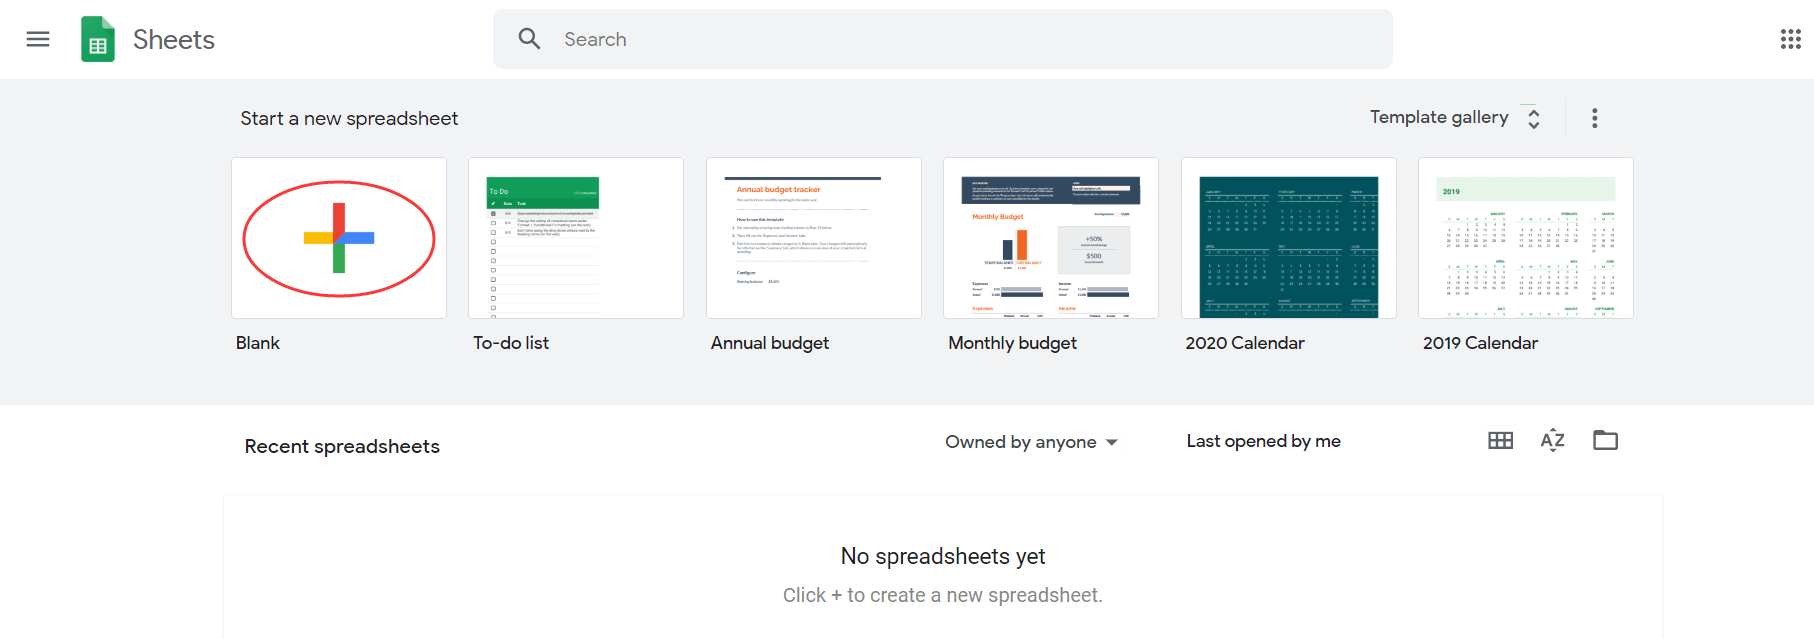Open the To-do list template
This screenshot has height=639, width=1814.
coord(576,239)
